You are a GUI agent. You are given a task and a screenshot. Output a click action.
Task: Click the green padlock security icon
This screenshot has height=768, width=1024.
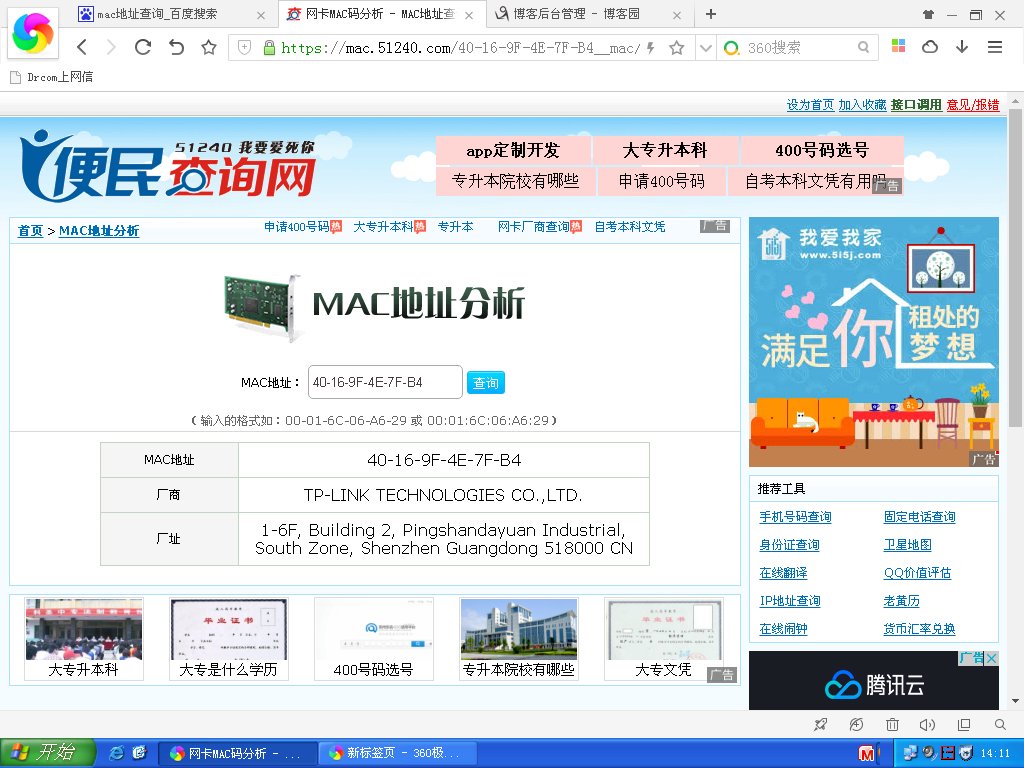pyautogui.click(x=268, y=47)
